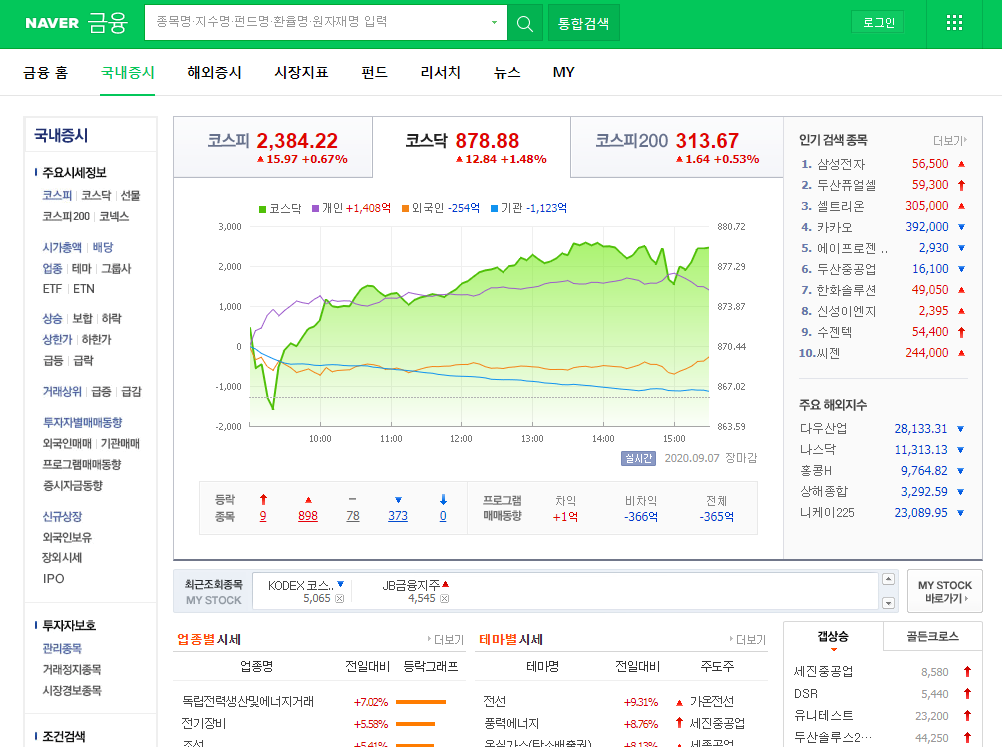
Task: Open 유니테스트 in 갭상승 list
Action: tap(823, 716)
